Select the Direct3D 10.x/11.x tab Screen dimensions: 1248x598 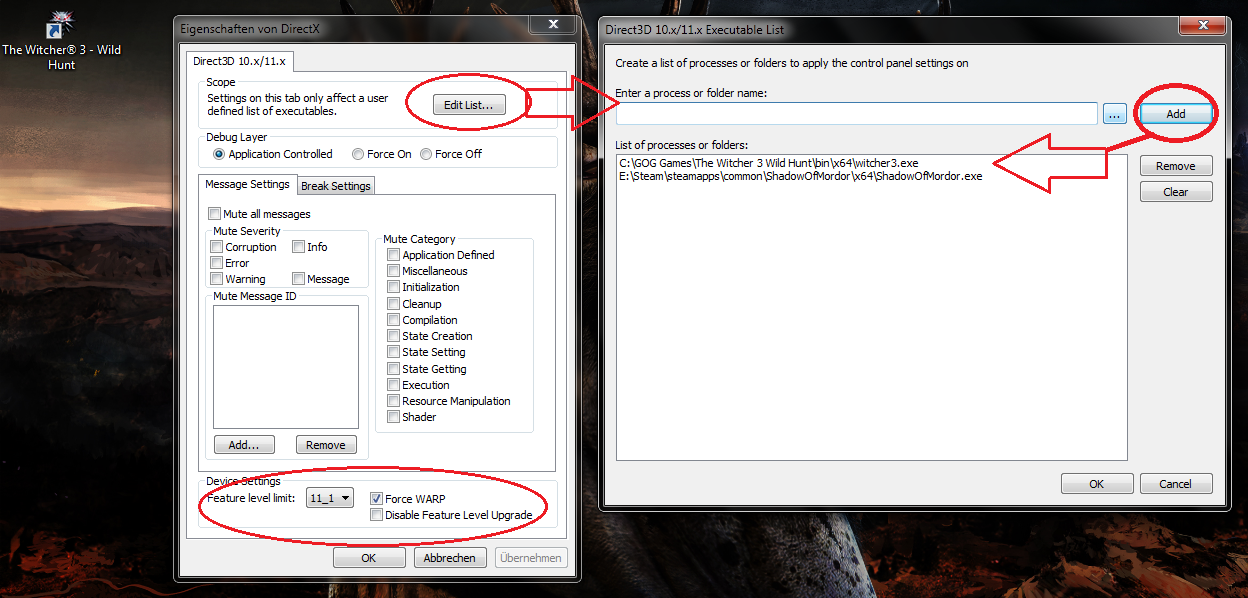(239, 61)
